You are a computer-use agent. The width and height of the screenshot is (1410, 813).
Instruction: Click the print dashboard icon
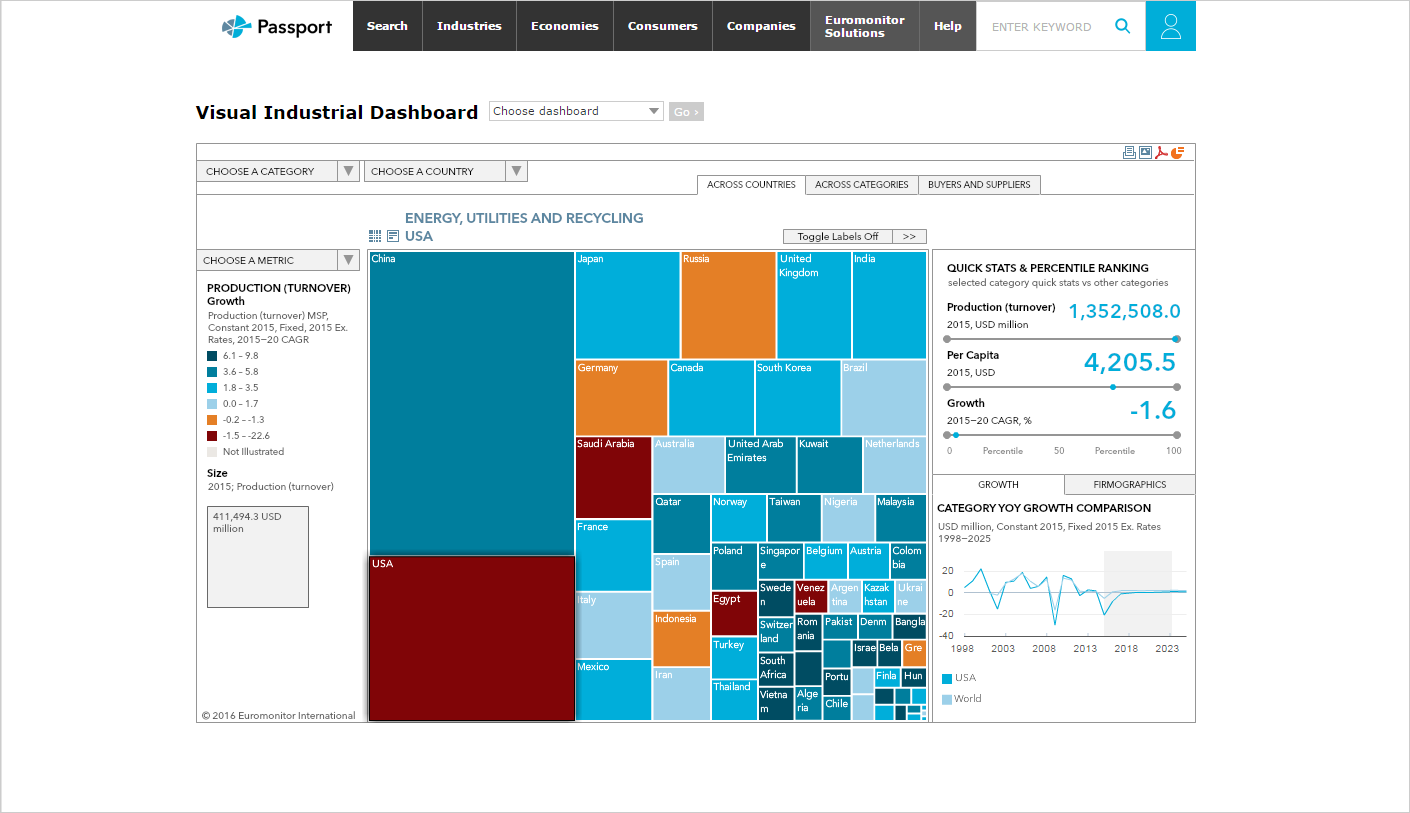[1129, 152]
